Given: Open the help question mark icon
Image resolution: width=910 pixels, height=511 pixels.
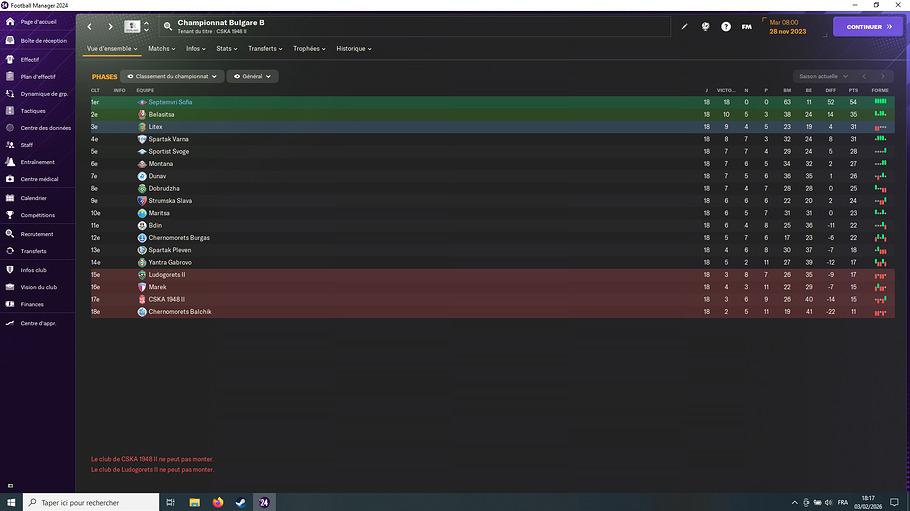Looking at the screenshot, I should (725, 27).
